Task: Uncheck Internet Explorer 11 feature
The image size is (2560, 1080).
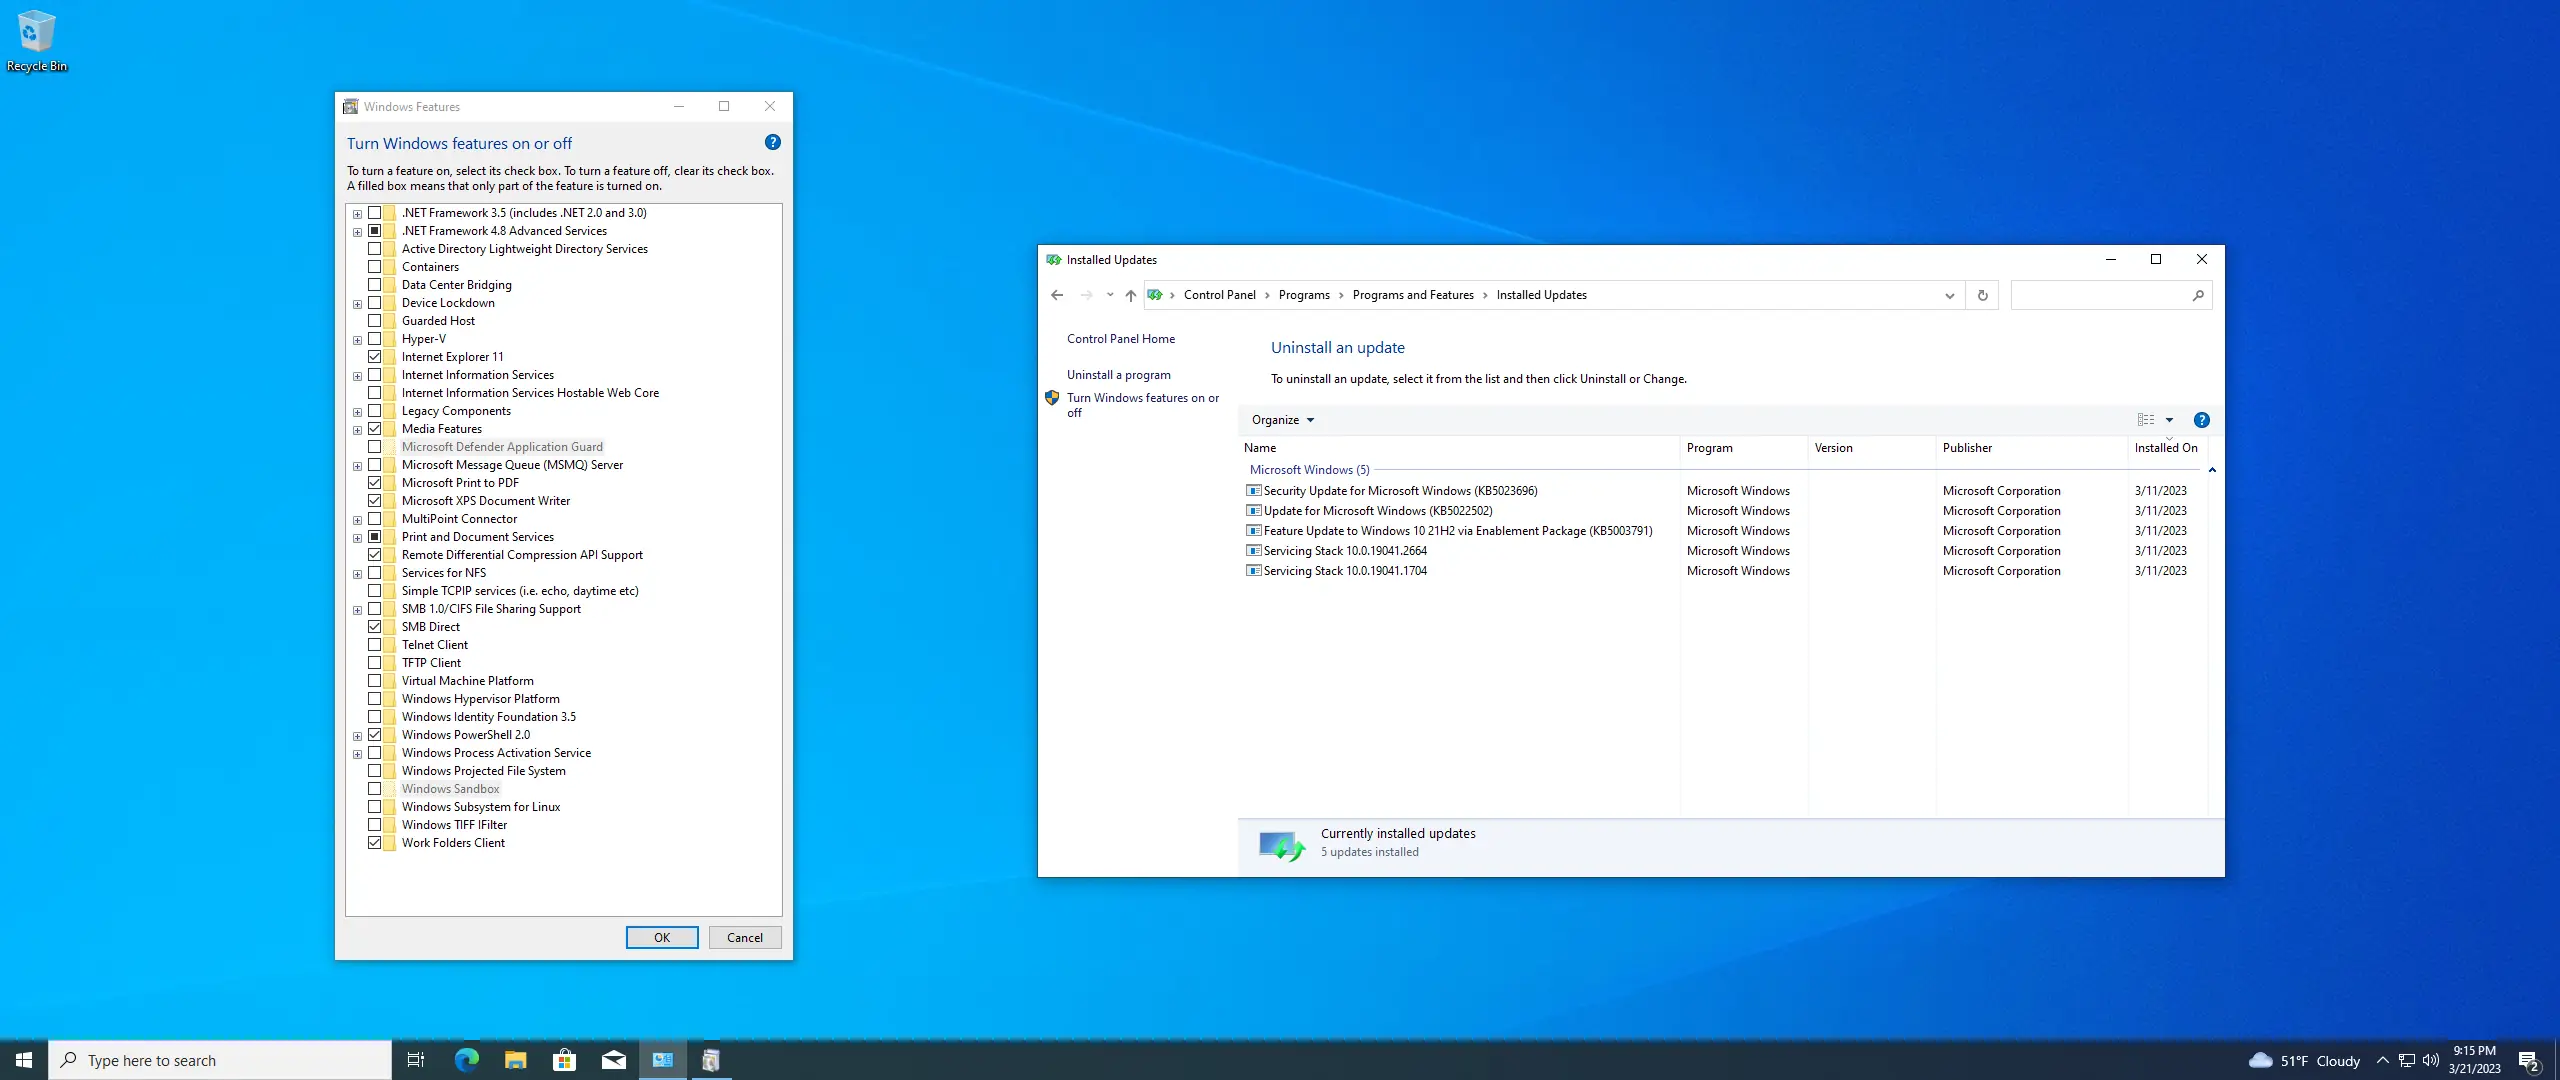Action: (375, 357)
